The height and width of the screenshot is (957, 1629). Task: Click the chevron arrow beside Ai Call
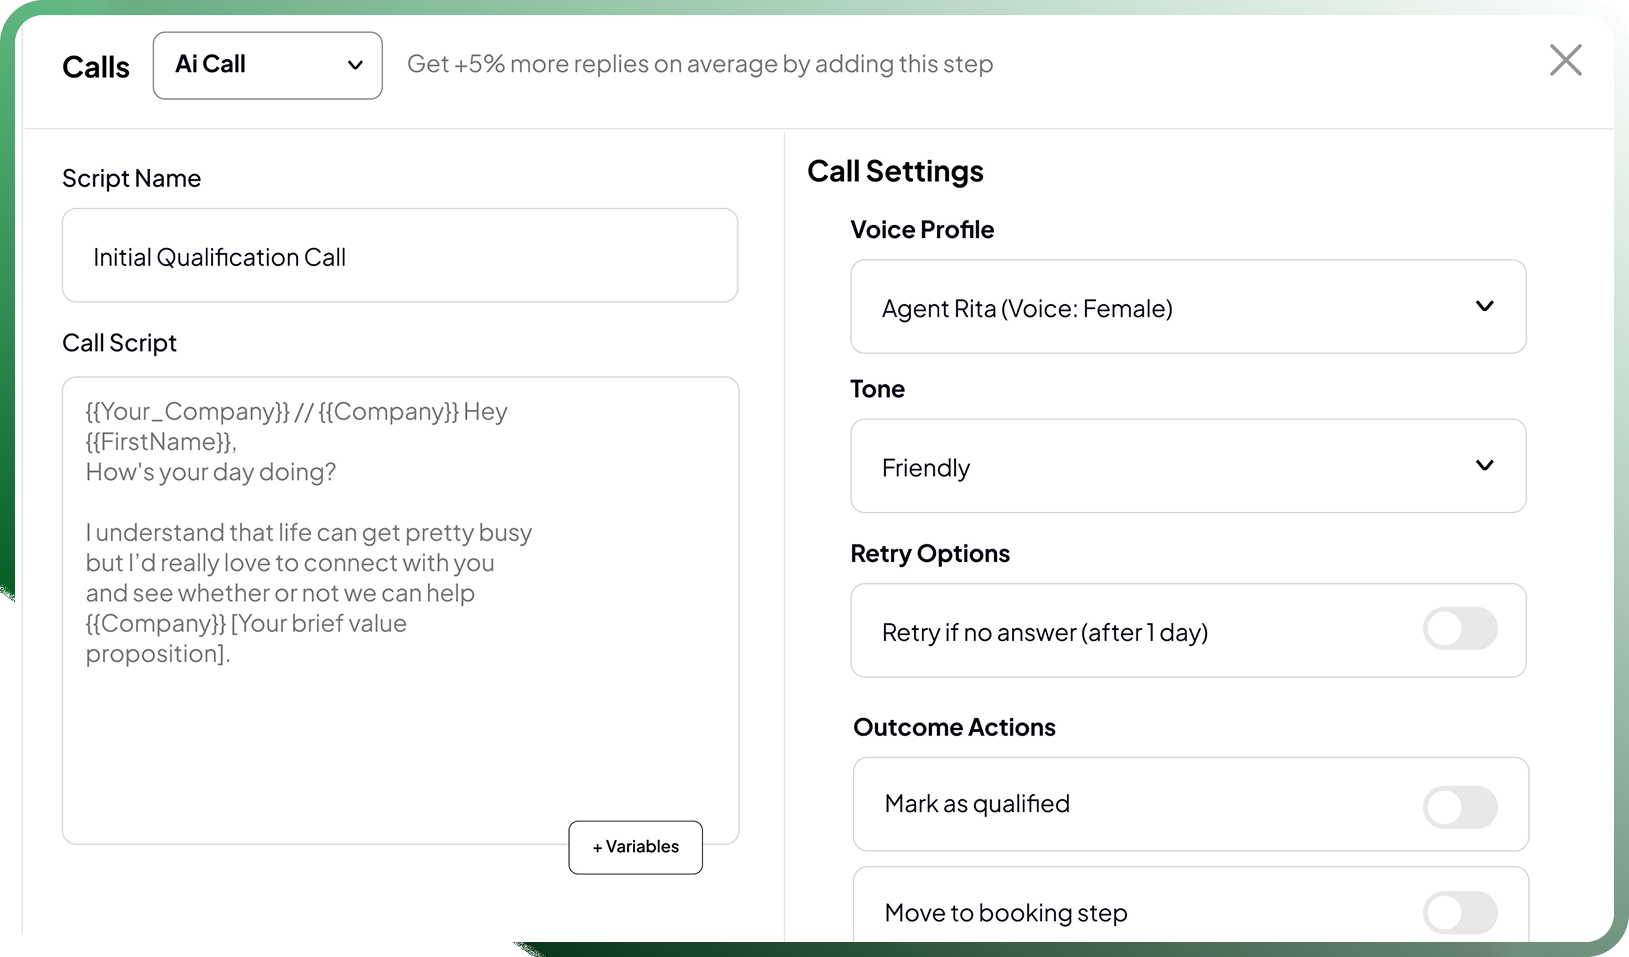click(x=355, y=66)
